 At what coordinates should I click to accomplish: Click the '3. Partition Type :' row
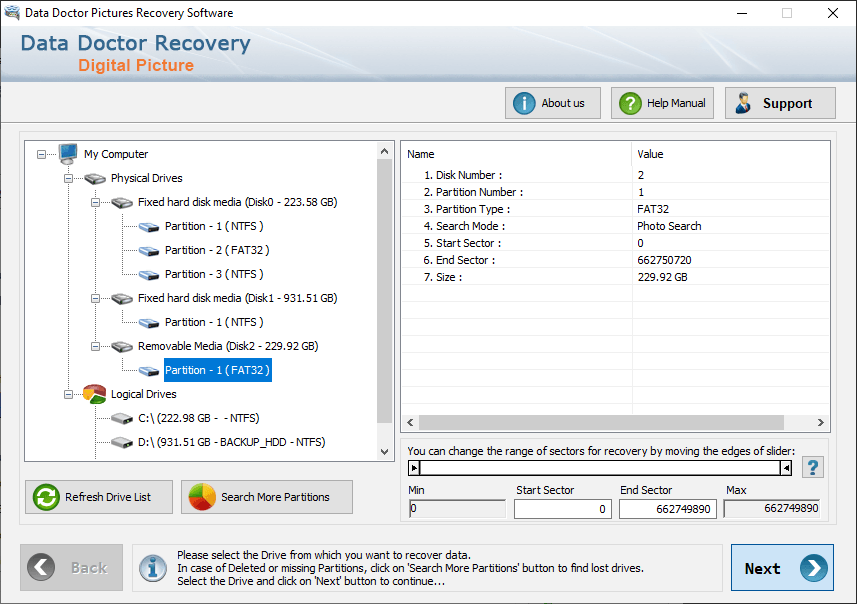click(x=615, y=209)
